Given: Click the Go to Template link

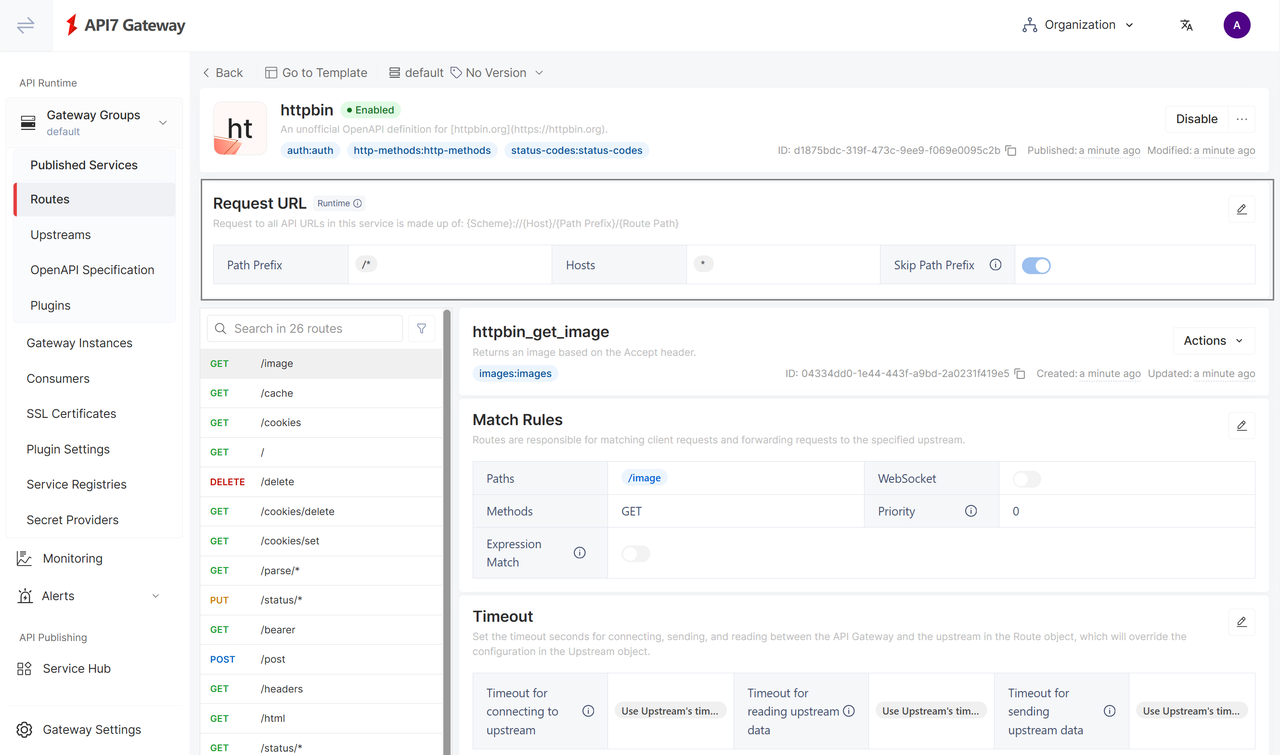Looking at the screenshot, I should pos(316,73).
